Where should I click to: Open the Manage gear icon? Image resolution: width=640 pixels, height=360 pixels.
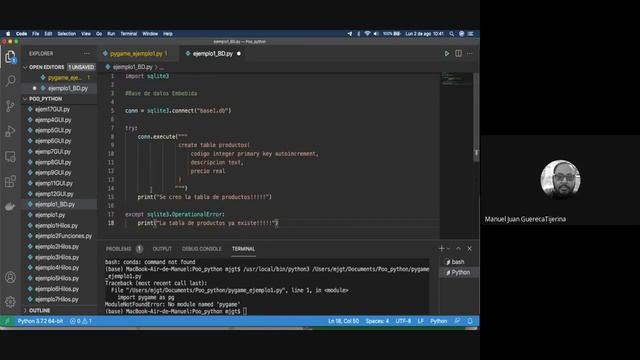[x=11, y=302]
